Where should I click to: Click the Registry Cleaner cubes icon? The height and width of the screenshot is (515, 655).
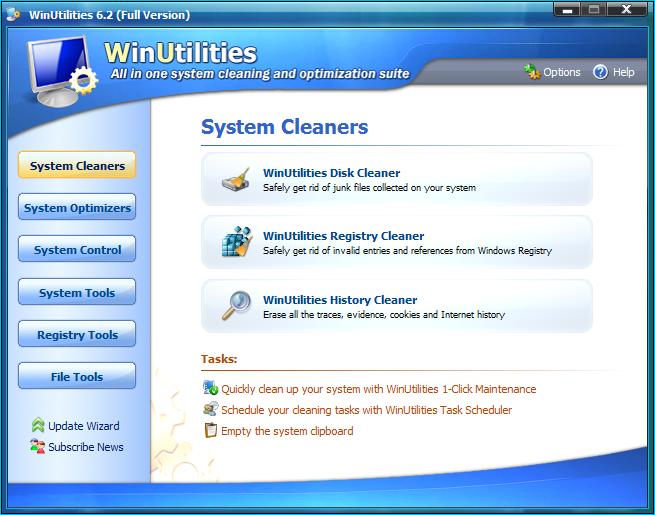[237, 243]
